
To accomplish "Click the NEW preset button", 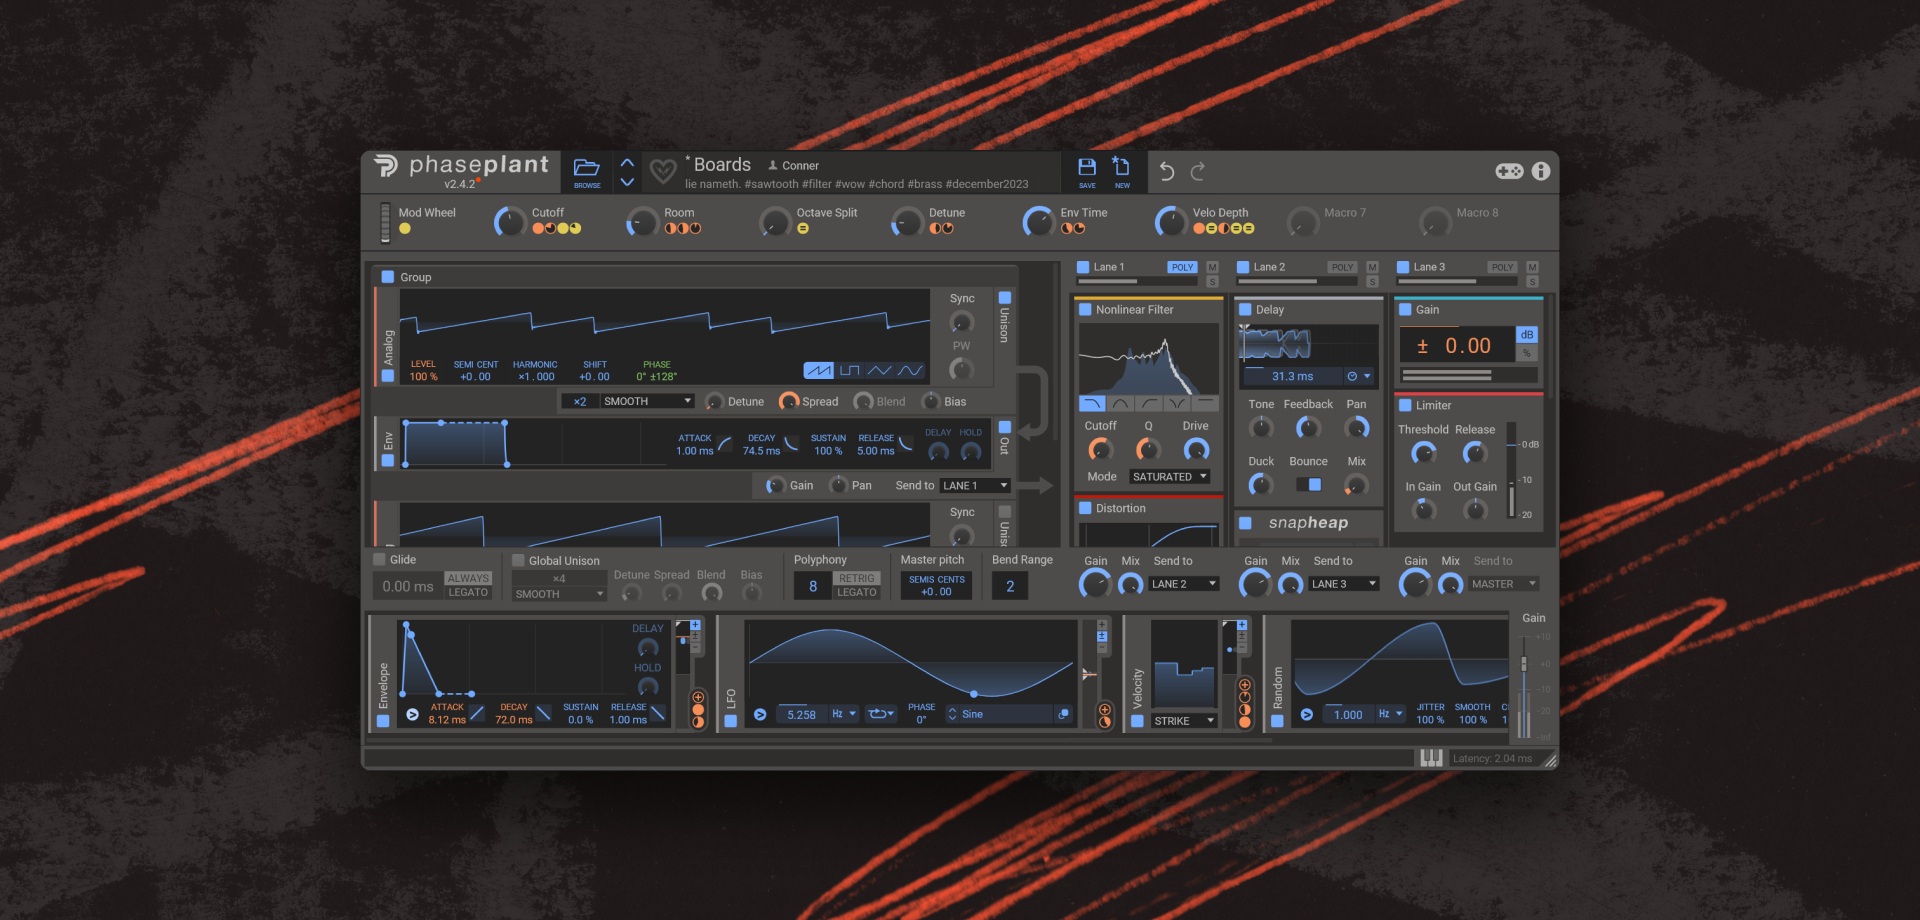I will click(1121, 171).
